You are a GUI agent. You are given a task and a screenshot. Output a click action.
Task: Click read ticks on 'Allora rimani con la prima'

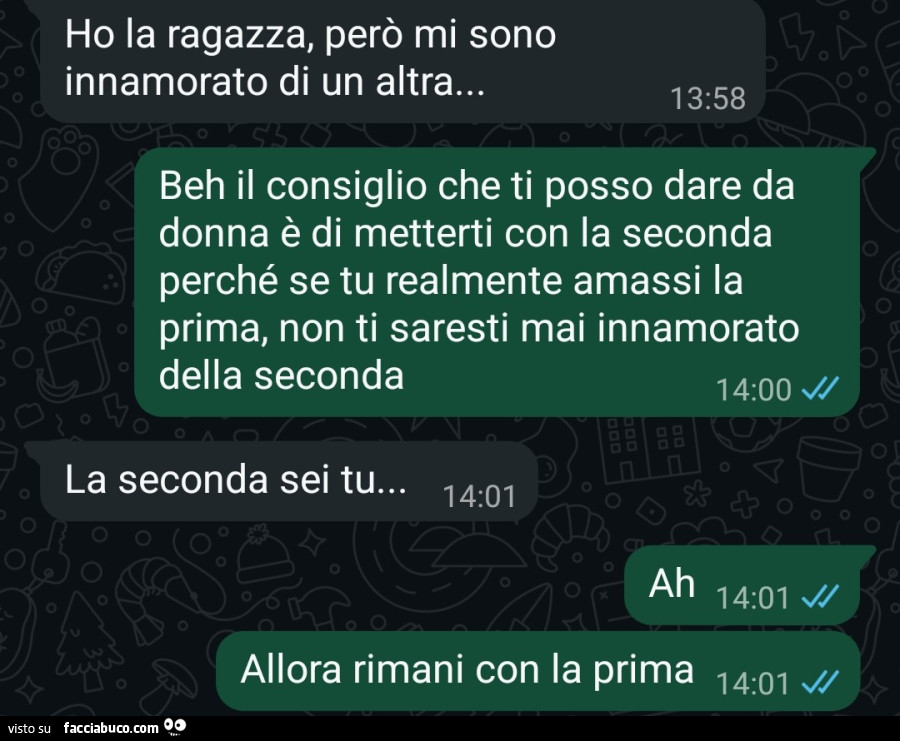(820, 682)
